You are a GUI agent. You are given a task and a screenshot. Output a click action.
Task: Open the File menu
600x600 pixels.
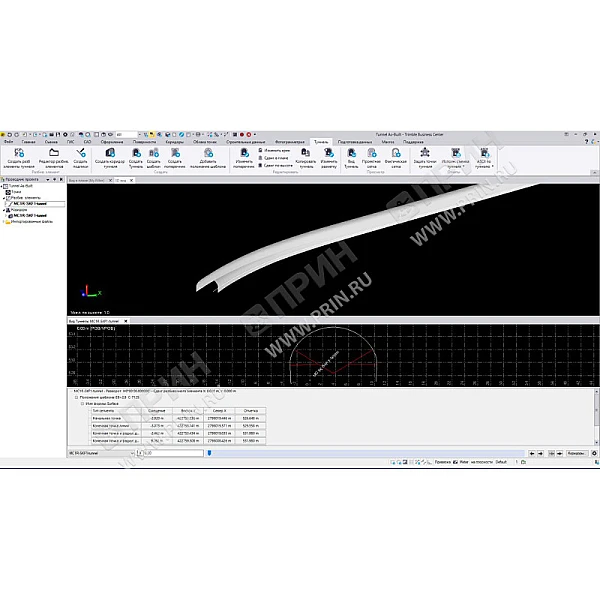[8, 143]
